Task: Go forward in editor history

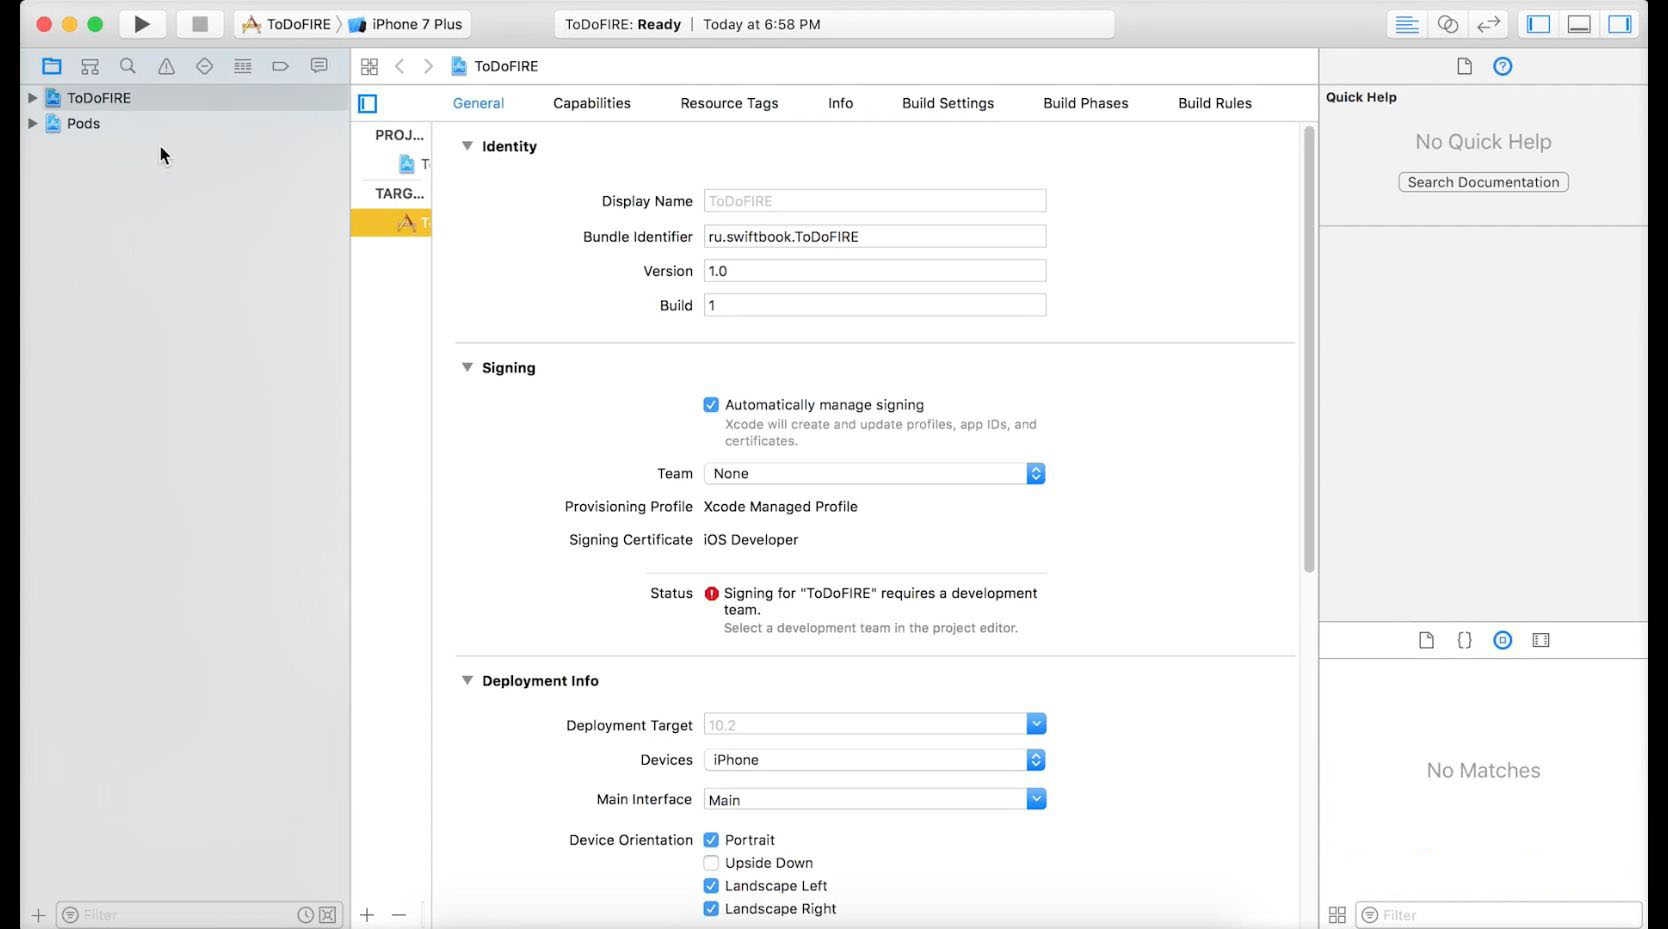Action: click(428, 66)
